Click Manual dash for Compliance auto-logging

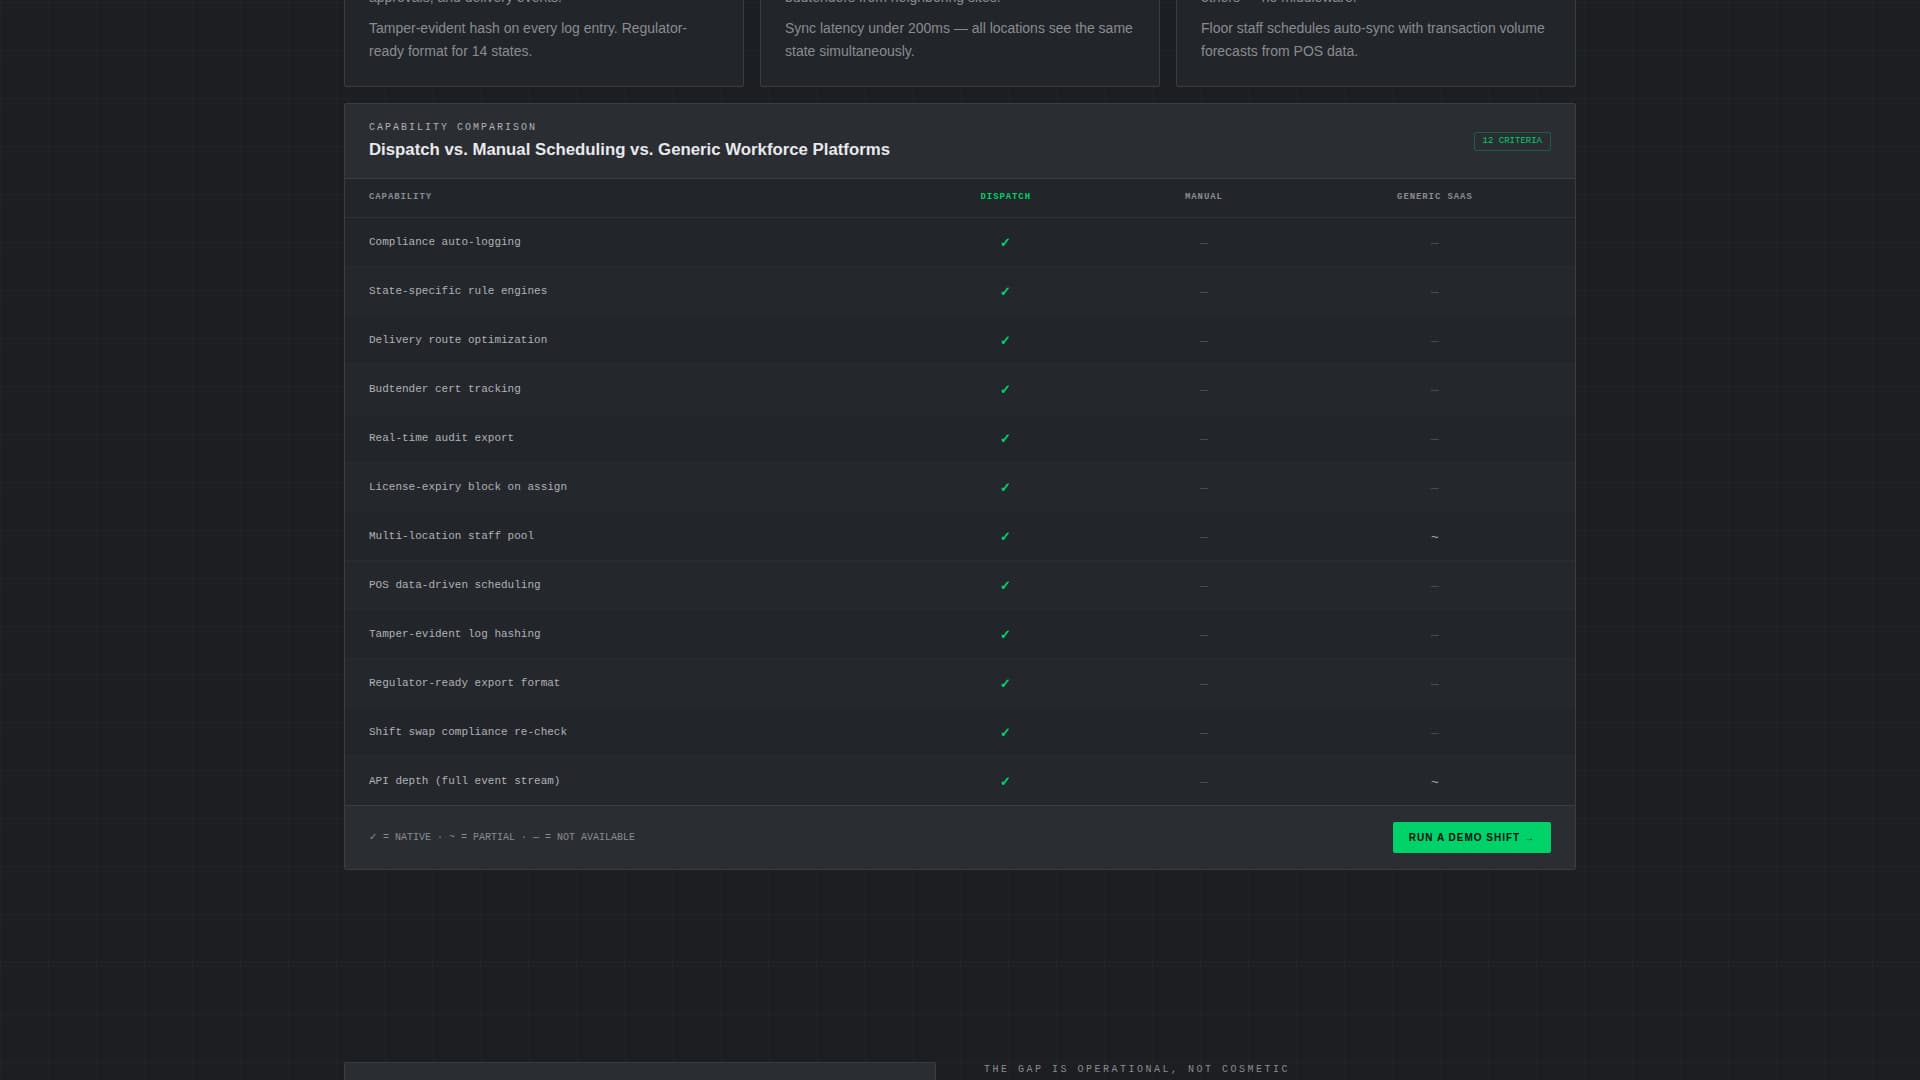1203,243
